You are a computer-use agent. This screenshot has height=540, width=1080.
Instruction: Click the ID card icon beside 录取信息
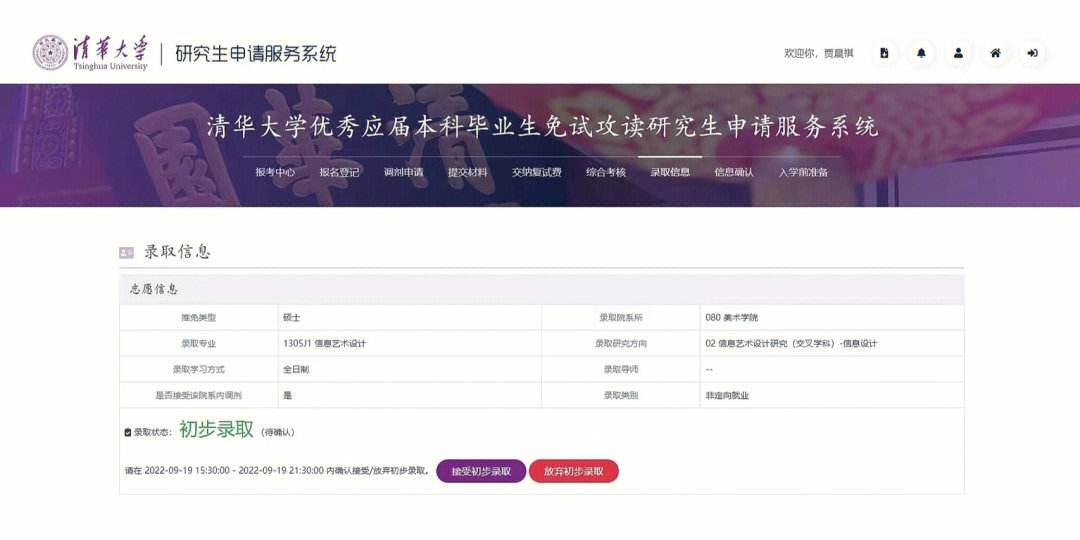pyautogui.click(x=127, y=253)
